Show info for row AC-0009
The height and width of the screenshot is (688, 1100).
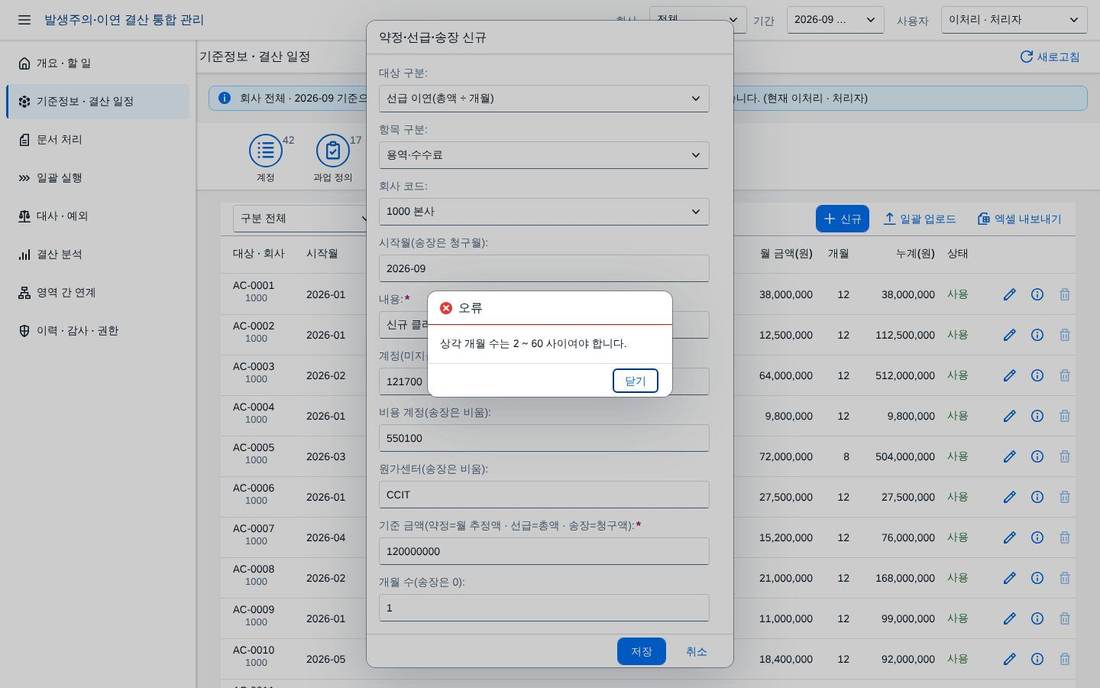[1037, 619]
